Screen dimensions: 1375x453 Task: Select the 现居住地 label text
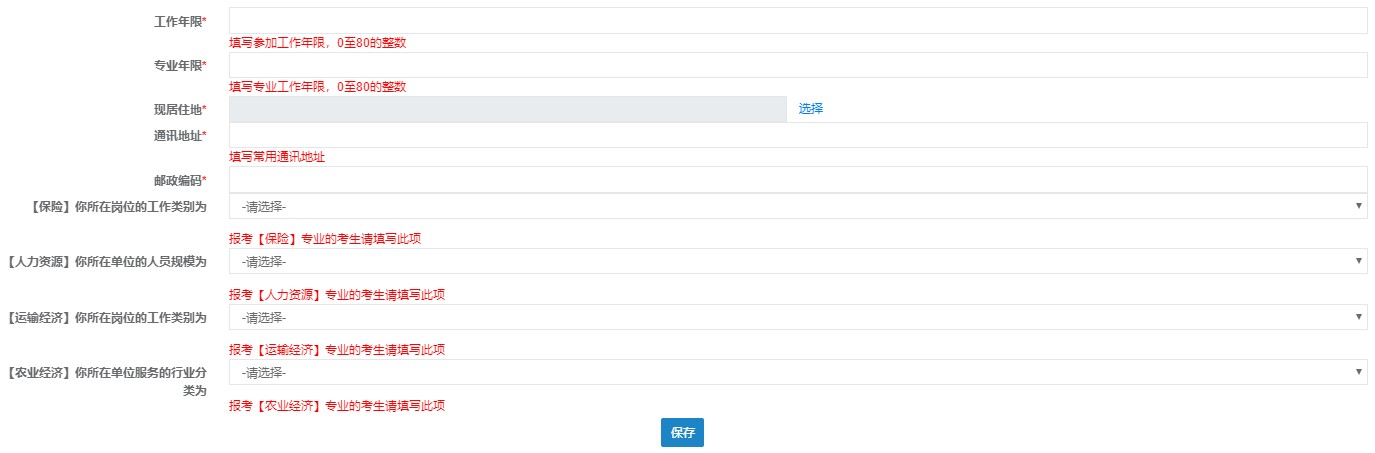[178, 110]
